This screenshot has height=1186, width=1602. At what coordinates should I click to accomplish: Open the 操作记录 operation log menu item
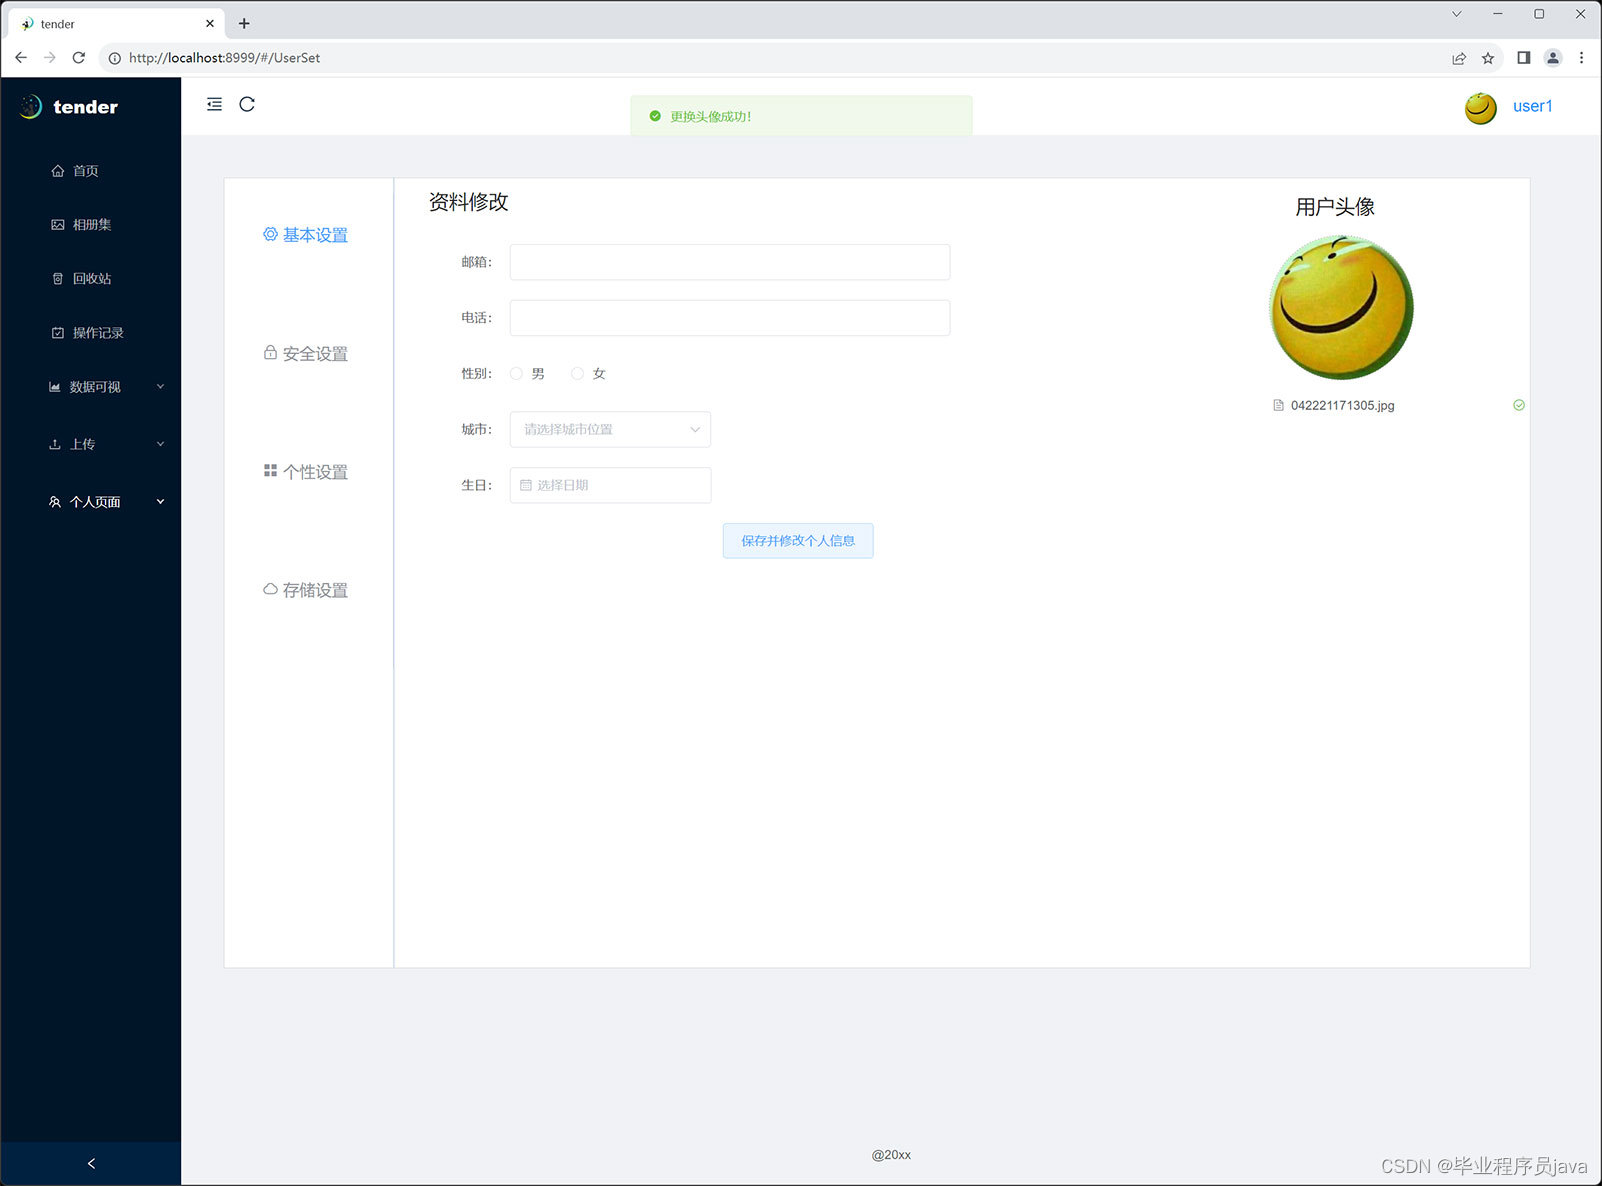tap(90, 333)
